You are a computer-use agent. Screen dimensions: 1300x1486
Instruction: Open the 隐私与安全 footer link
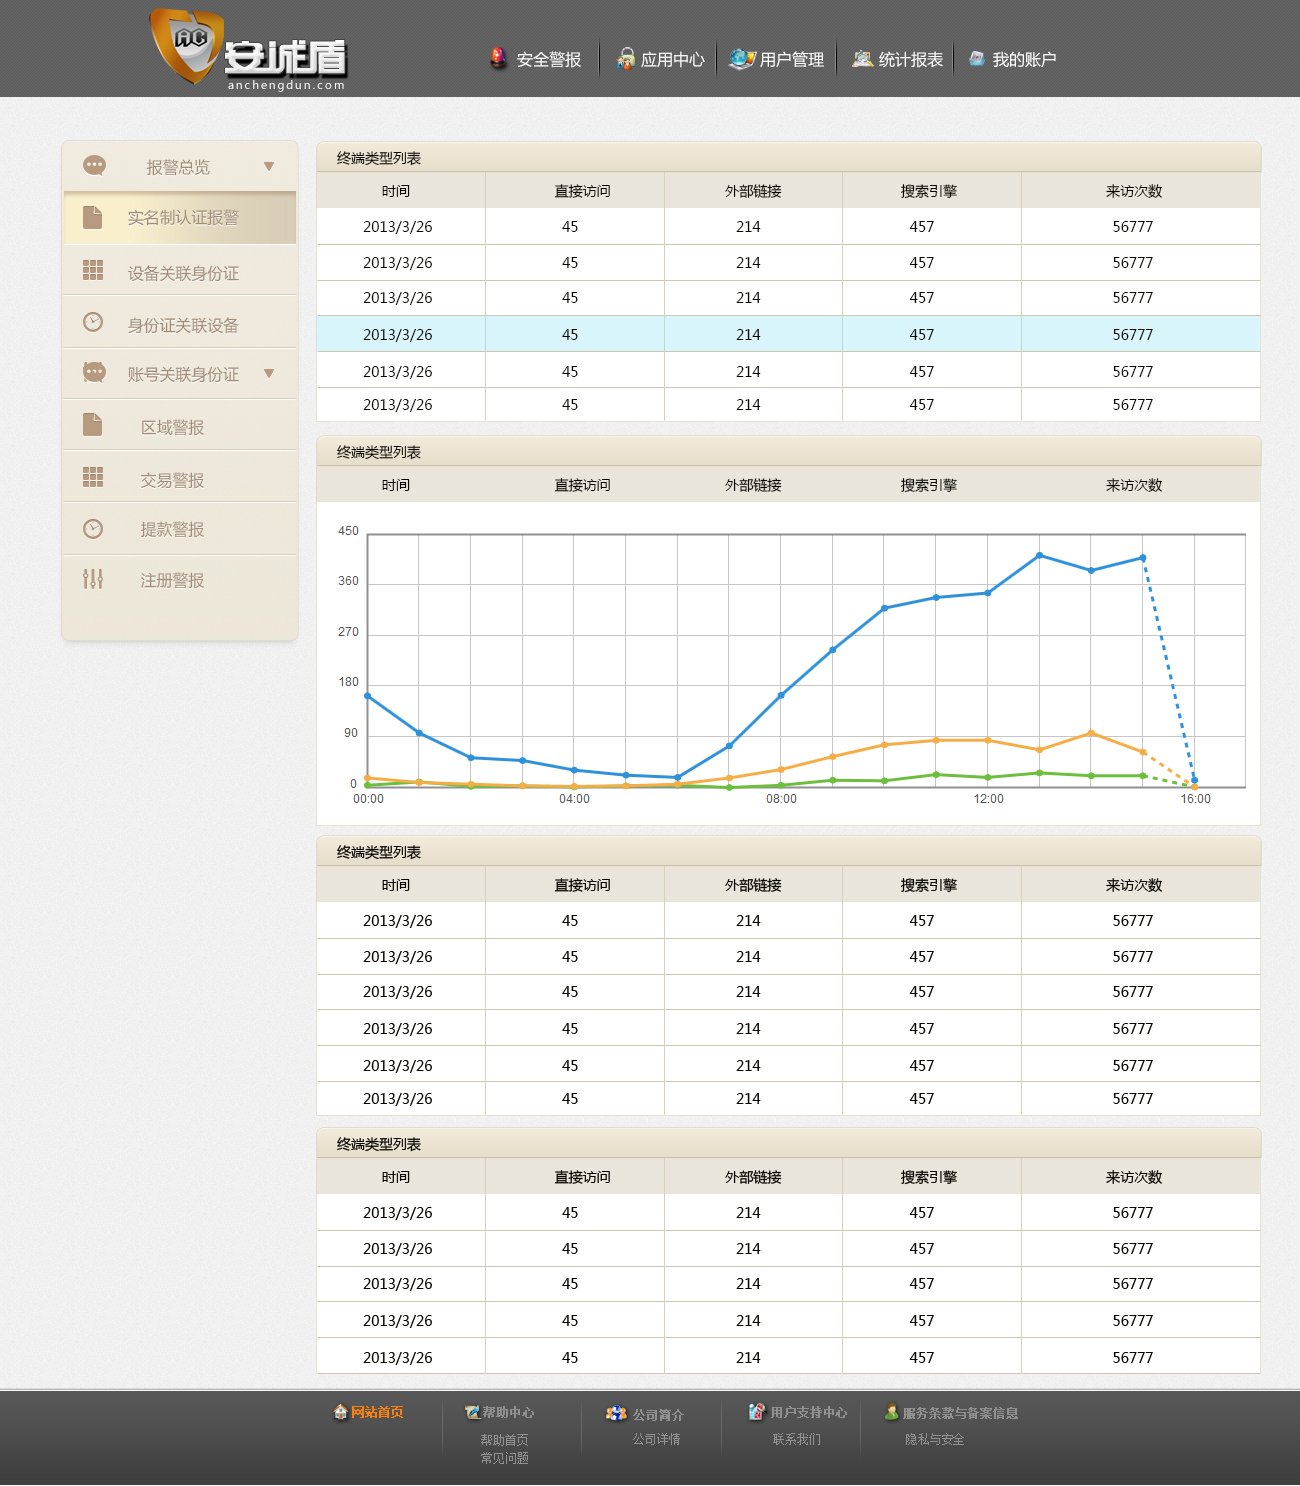pos(935,1439)
